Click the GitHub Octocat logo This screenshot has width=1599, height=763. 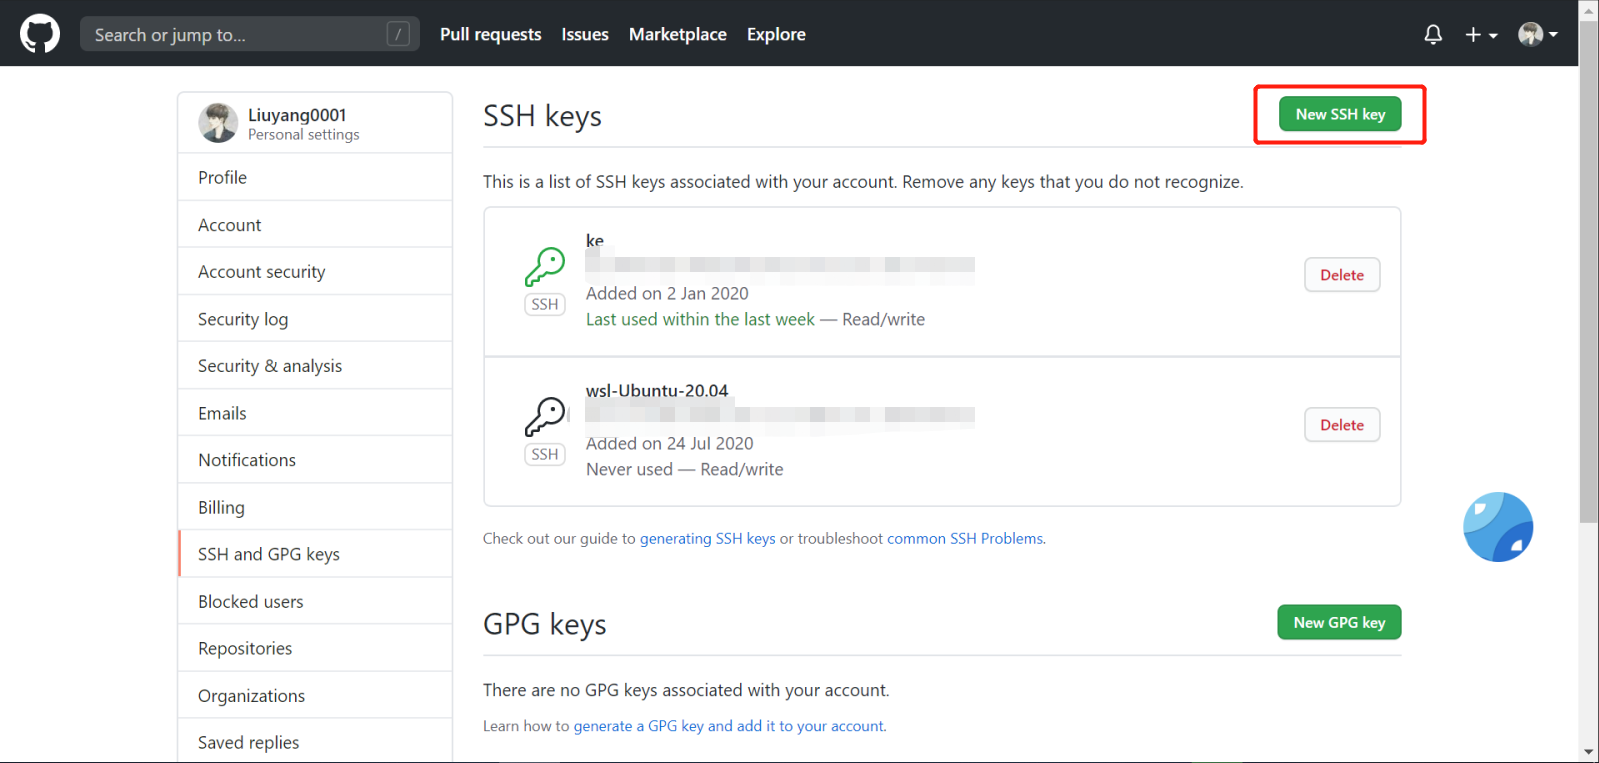[40, 34]
